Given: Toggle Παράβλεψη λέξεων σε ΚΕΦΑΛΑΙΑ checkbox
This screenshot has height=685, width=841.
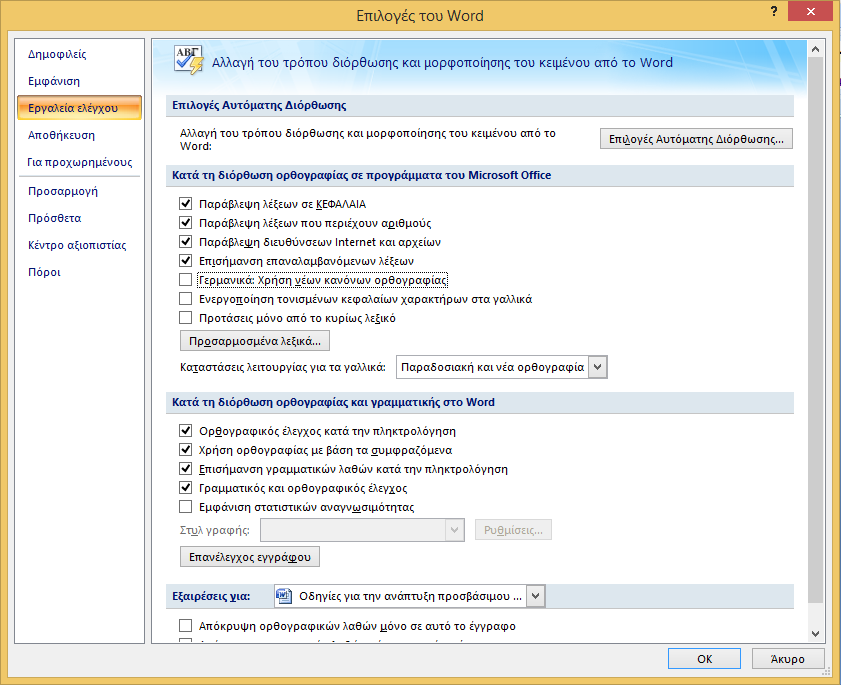Looking at the screenshot, I should tap(186, 203).
